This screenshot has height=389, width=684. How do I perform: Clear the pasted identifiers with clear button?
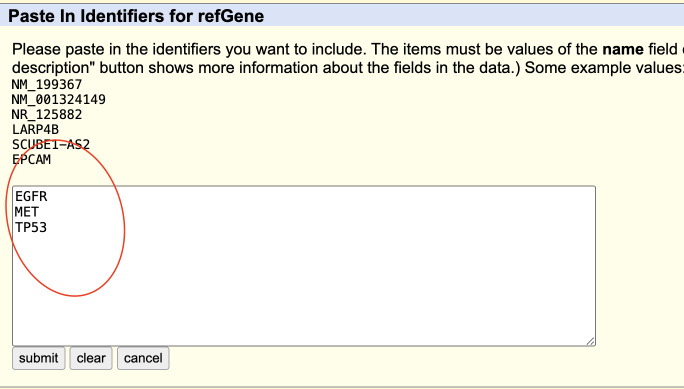pyautogui.click(x=91, y=358)
